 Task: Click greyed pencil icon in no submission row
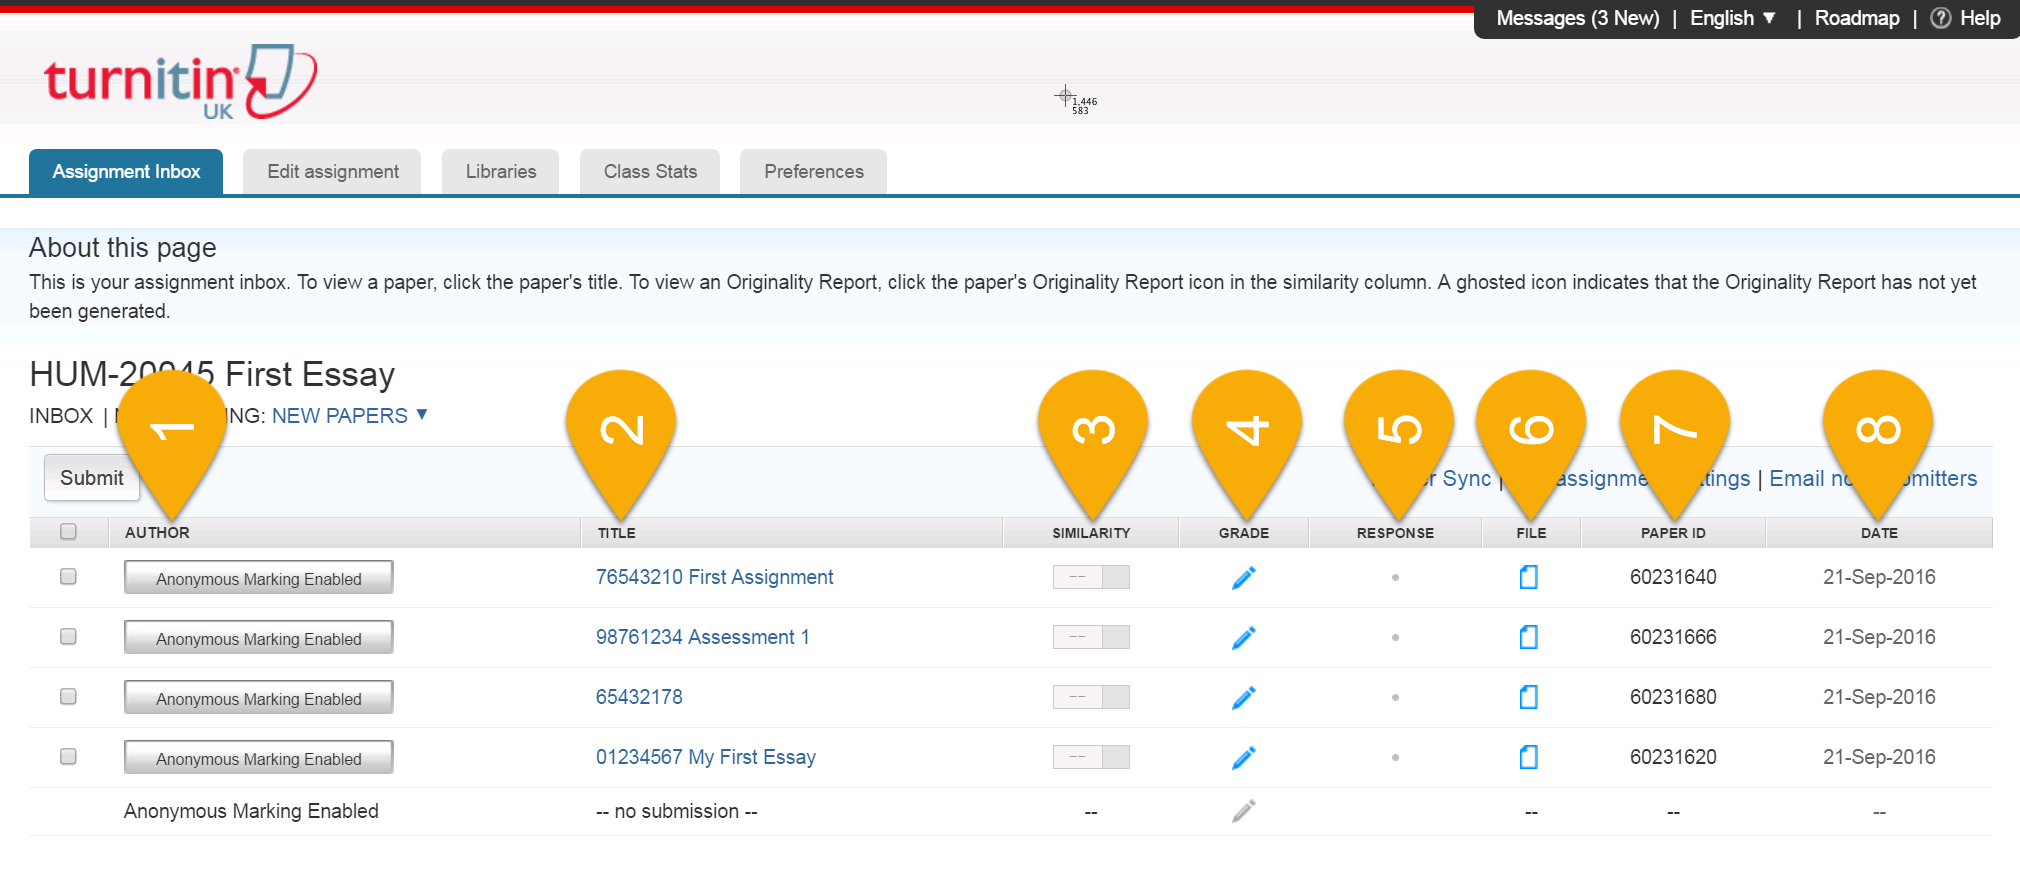1243,811
